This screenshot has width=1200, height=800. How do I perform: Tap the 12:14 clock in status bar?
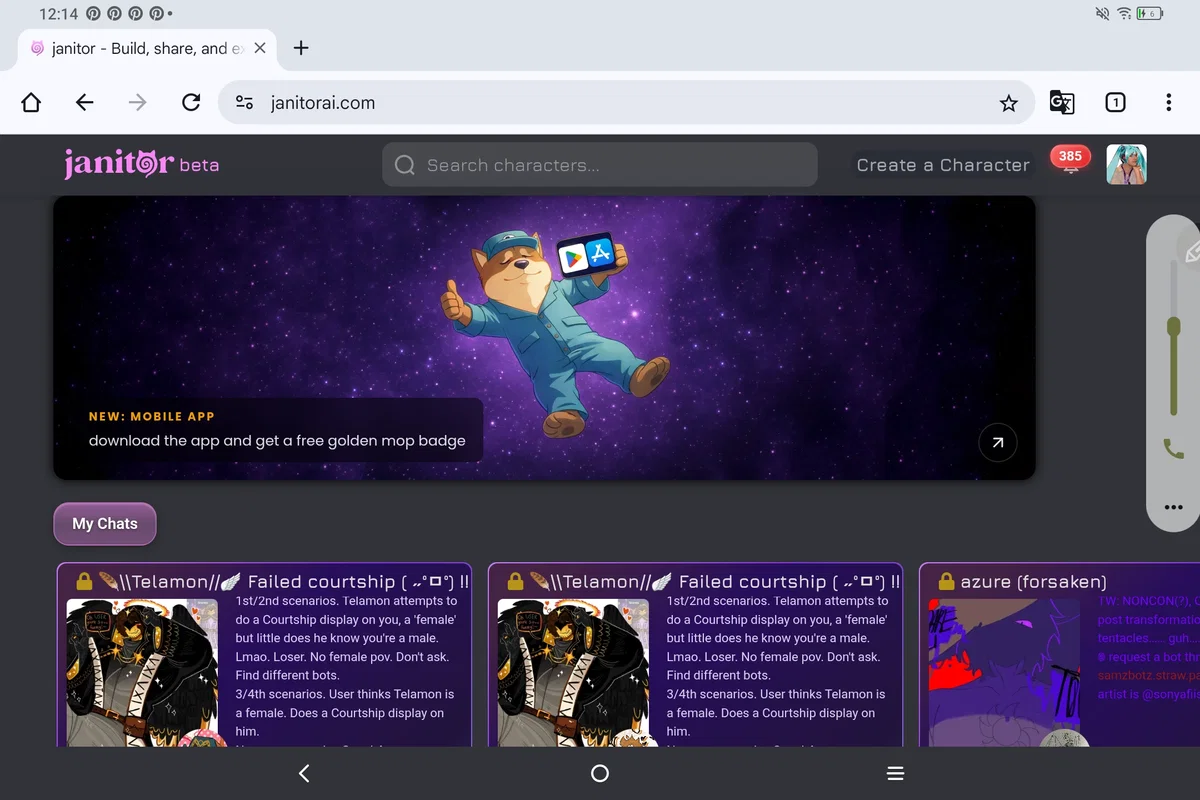(59, 14)
